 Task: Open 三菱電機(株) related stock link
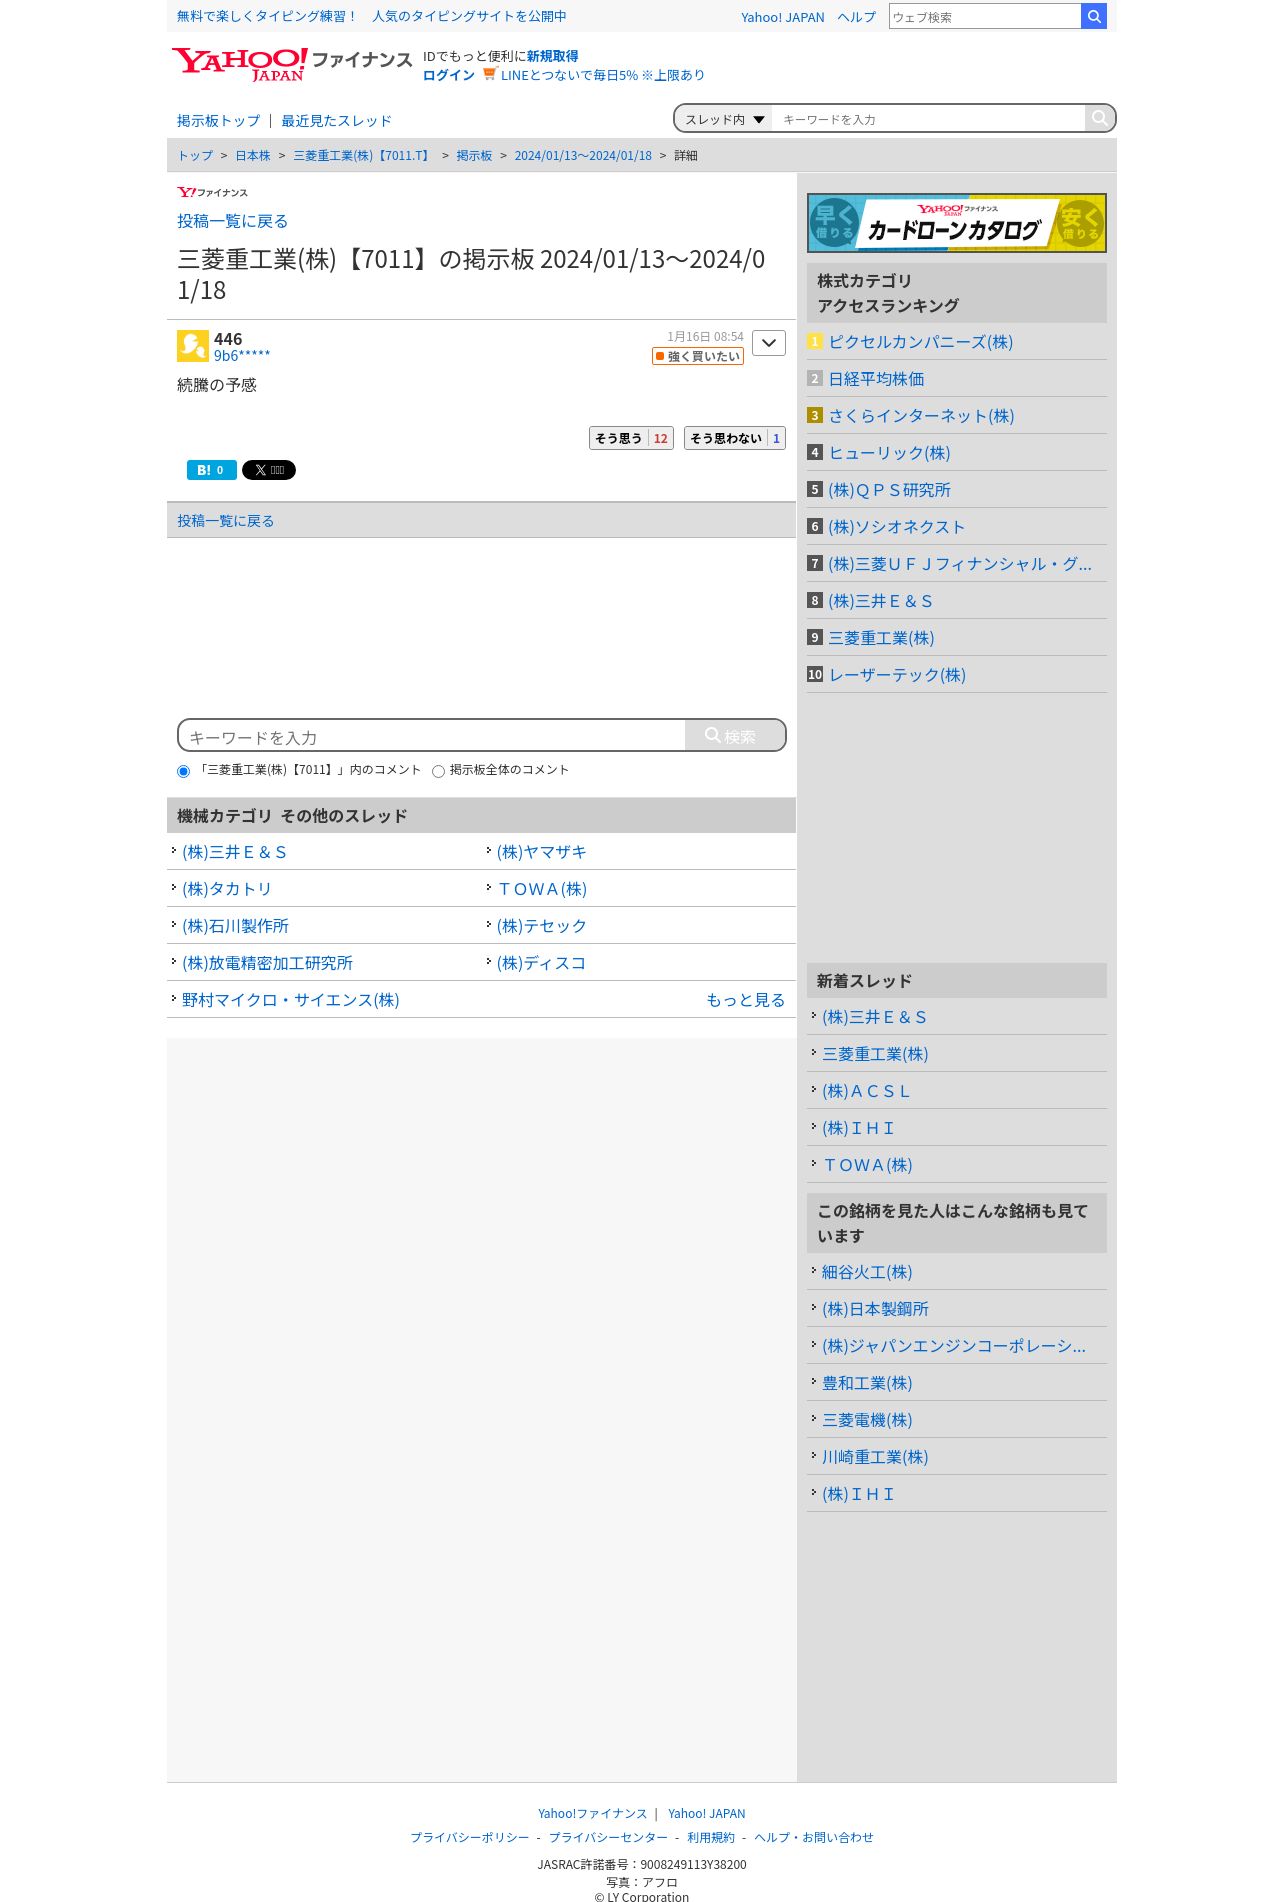[x=867, y=1420]
